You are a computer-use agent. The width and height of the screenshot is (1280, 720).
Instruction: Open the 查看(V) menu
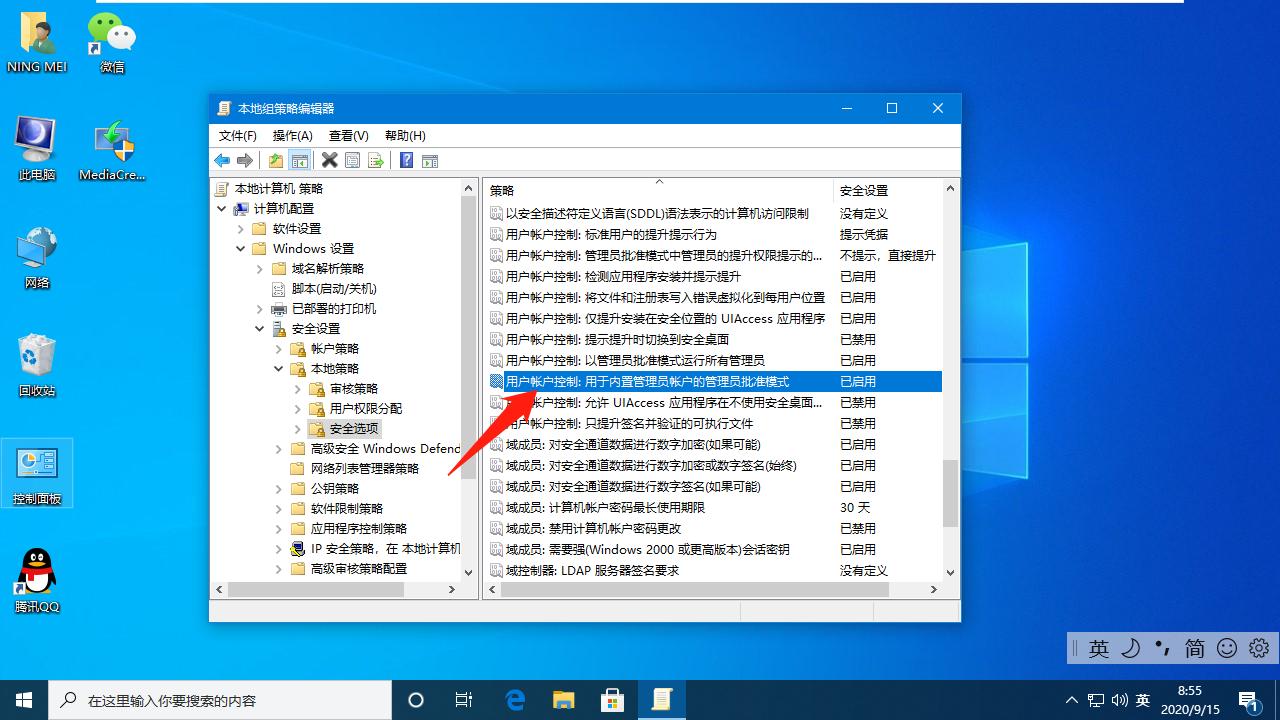click(x=347, y=135)
